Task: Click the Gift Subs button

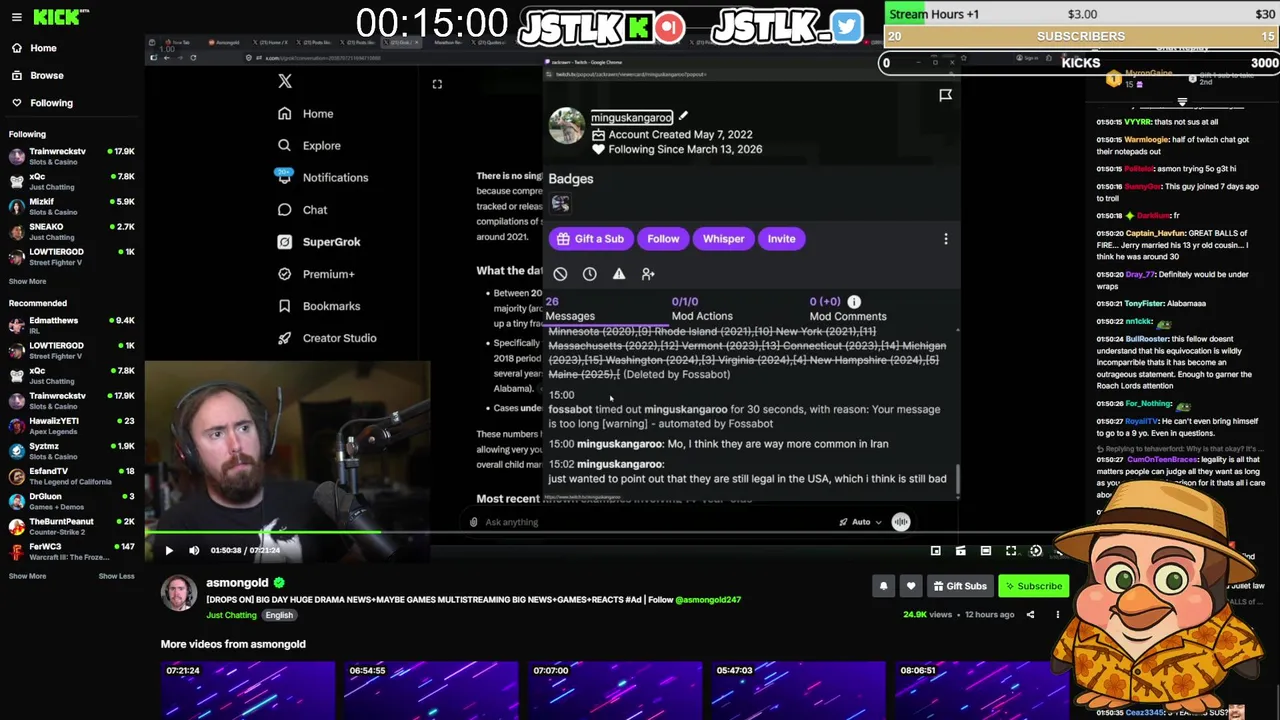Action: pyautogui.click(x=959, y=586)
